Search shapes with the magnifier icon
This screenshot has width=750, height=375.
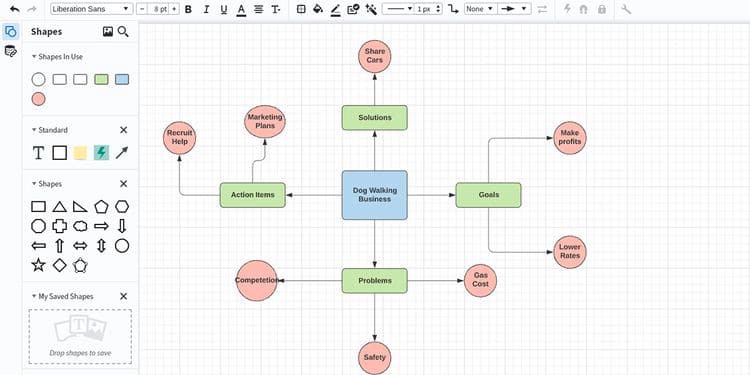(x=123, y=32)
